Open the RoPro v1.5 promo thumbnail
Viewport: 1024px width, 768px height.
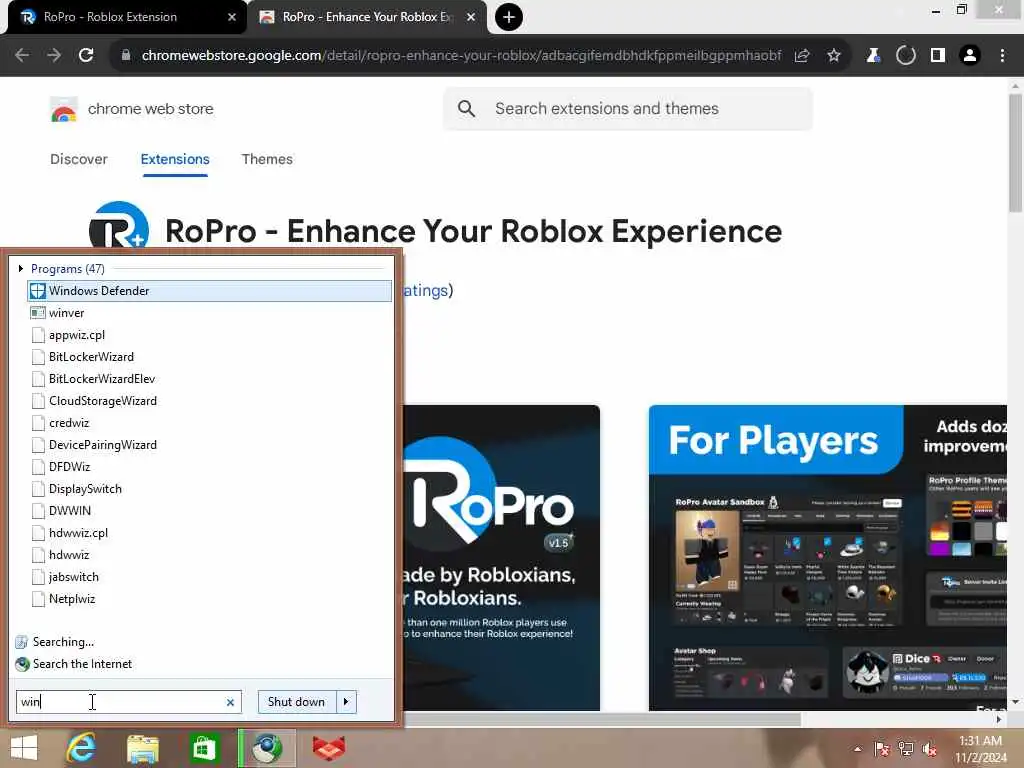pyautogui.click(x=501, y=558)
